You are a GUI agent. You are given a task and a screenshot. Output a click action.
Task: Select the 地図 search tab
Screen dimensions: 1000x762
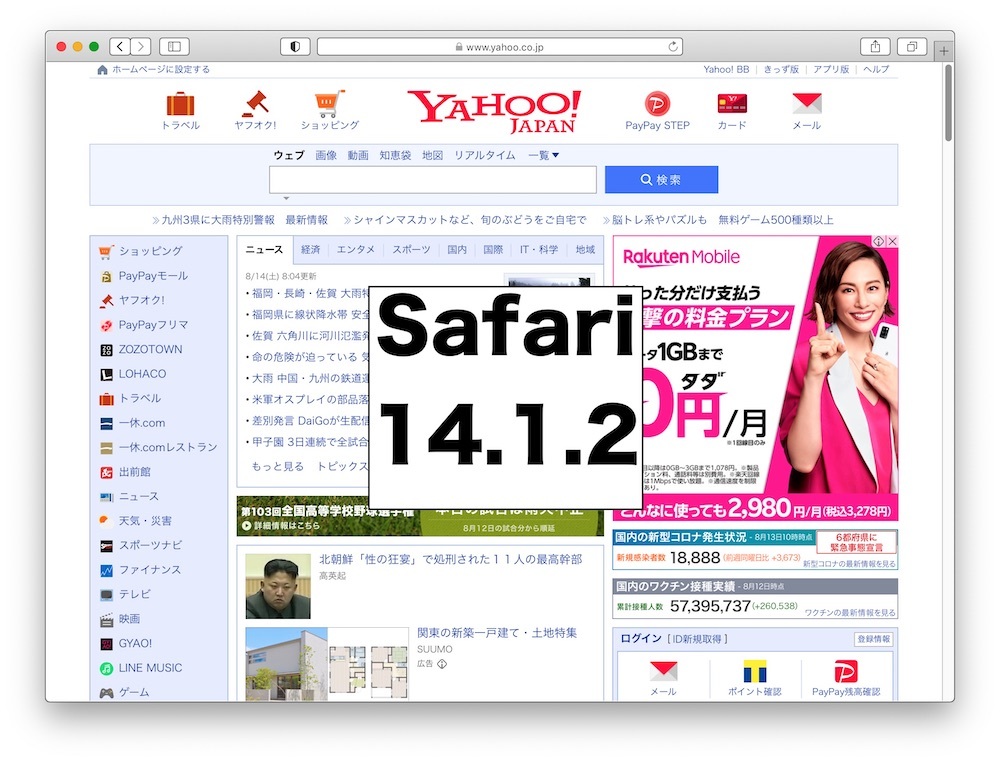pyautogui.click(x=432, y=155)
